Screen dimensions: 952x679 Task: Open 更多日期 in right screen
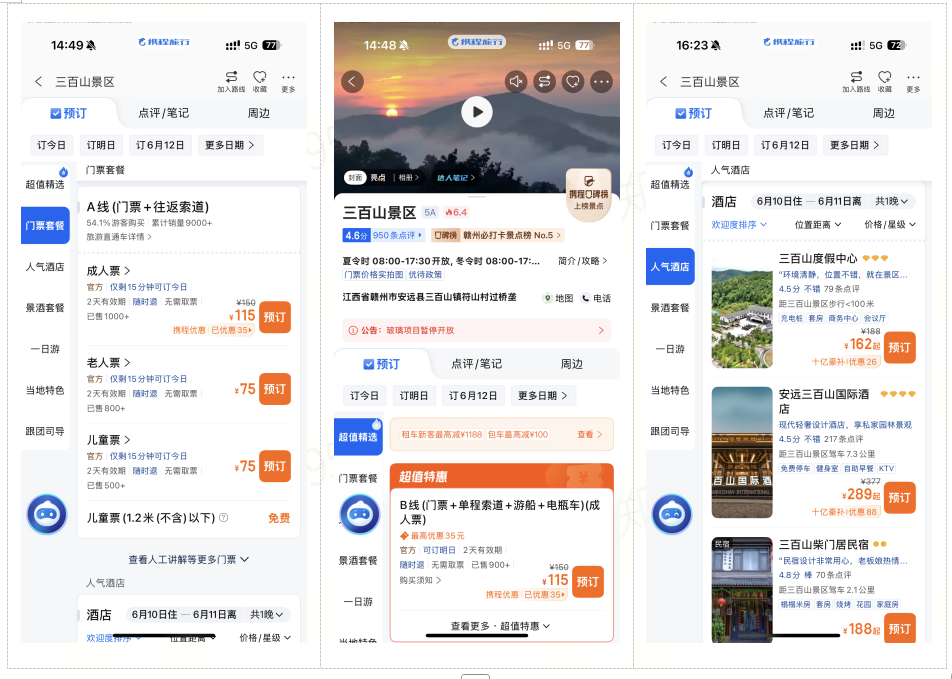coord(855,145)
